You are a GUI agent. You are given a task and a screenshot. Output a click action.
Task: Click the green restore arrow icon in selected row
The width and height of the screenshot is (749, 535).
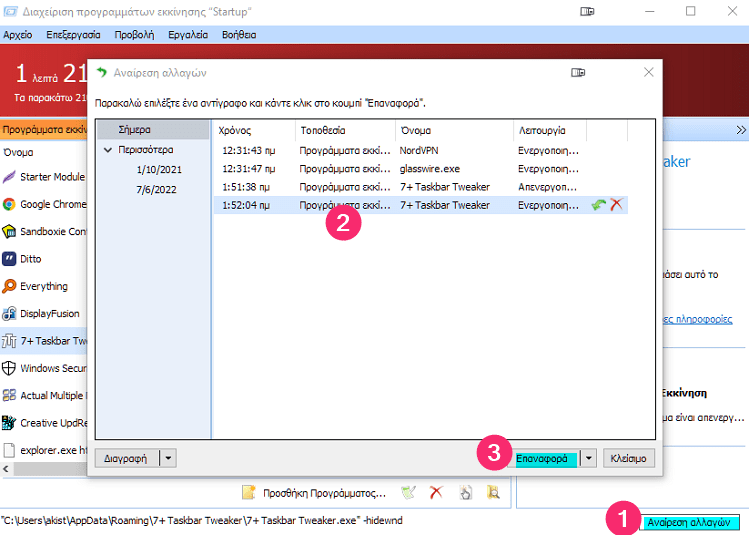tap(599, 205)
